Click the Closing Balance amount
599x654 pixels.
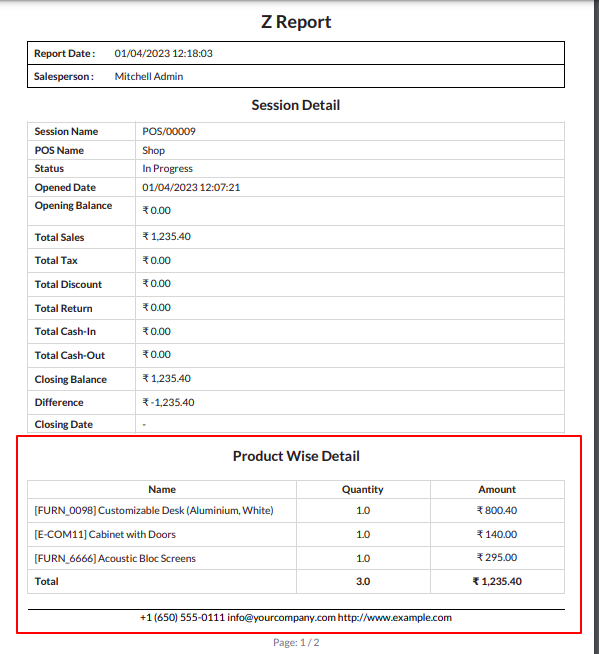pyautogui.click(x=166, y=378)
